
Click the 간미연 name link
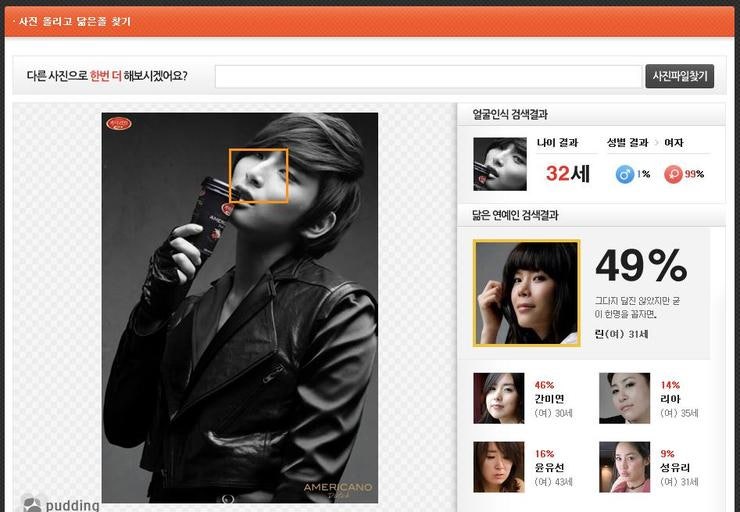[x=549, y=398]
